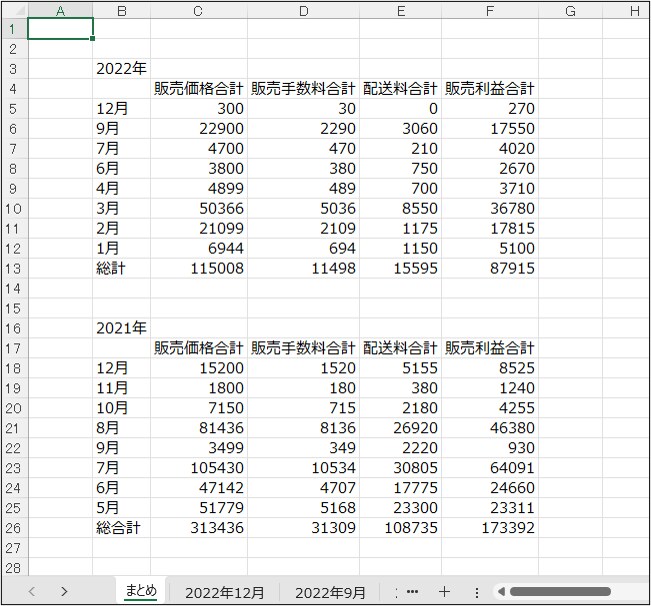Viewport: 651px width, 606px height.
Task: Click 配送料合計 header in row 4
Action: 401,88
